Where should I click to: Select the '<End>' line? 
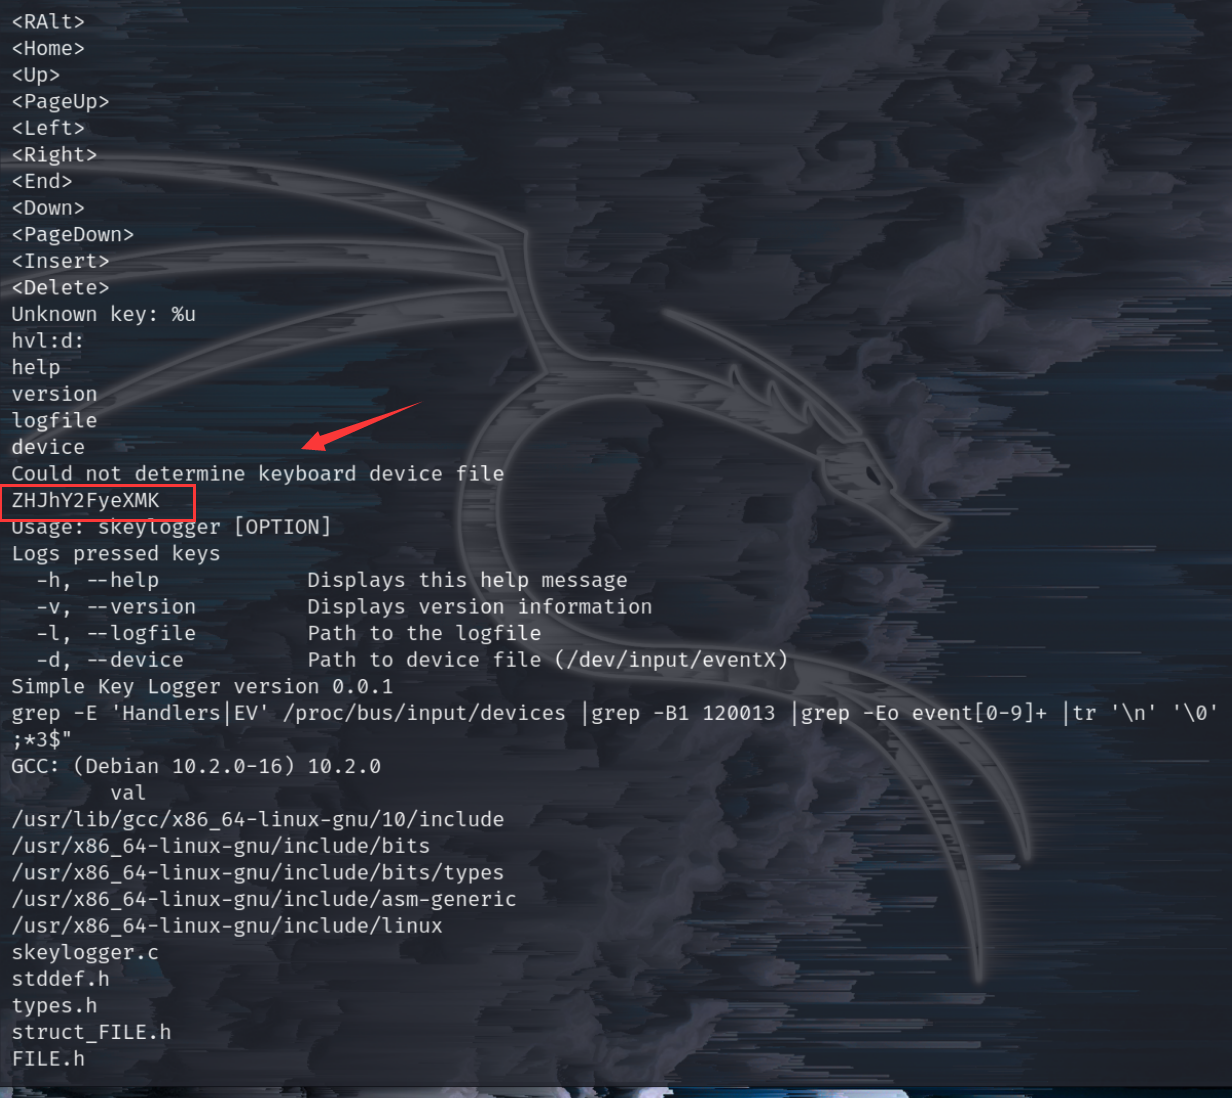[42, 181]
